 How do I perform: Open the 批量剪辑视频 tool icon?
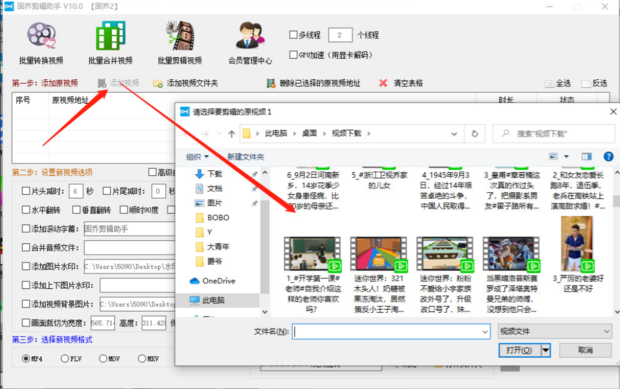click(180, 36)
